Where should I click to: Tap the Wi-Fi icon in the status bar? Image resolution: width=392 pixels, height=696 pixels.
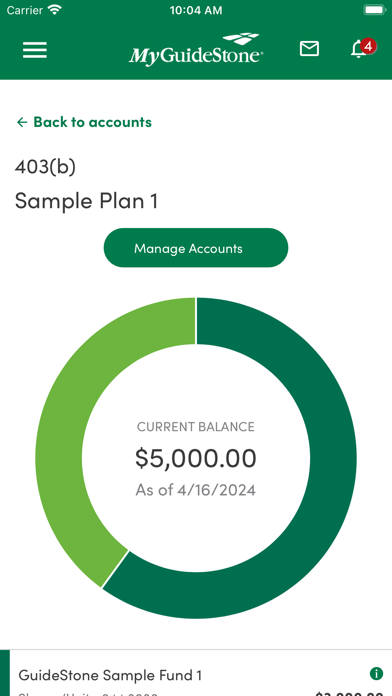55,10
